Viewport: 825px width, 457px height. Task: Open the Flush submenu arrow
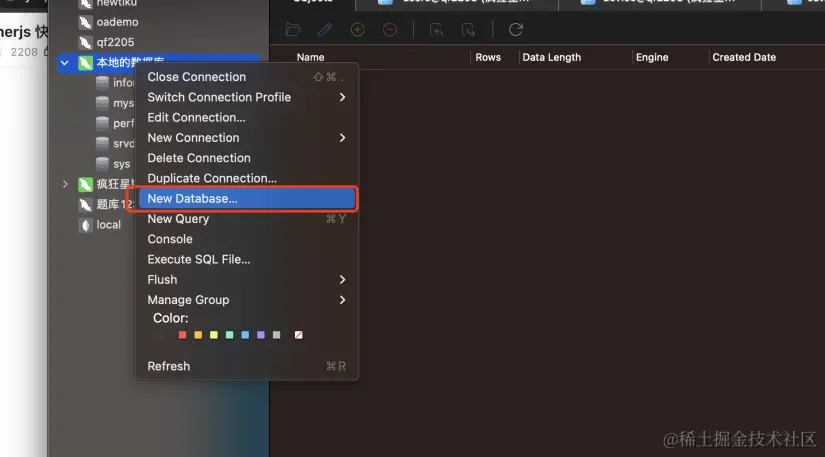pos(343,280)
